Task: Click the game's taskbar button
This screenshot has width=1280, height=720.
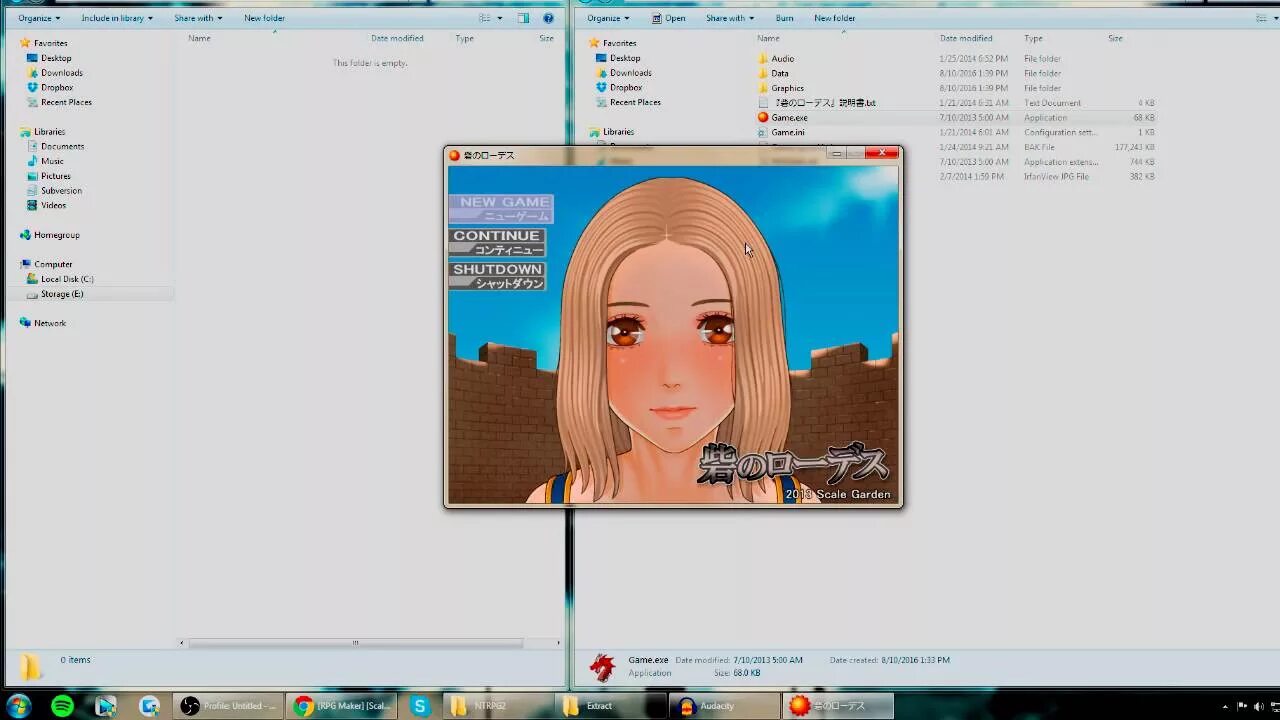Action: pyautogui.click(x=838, y=706)
